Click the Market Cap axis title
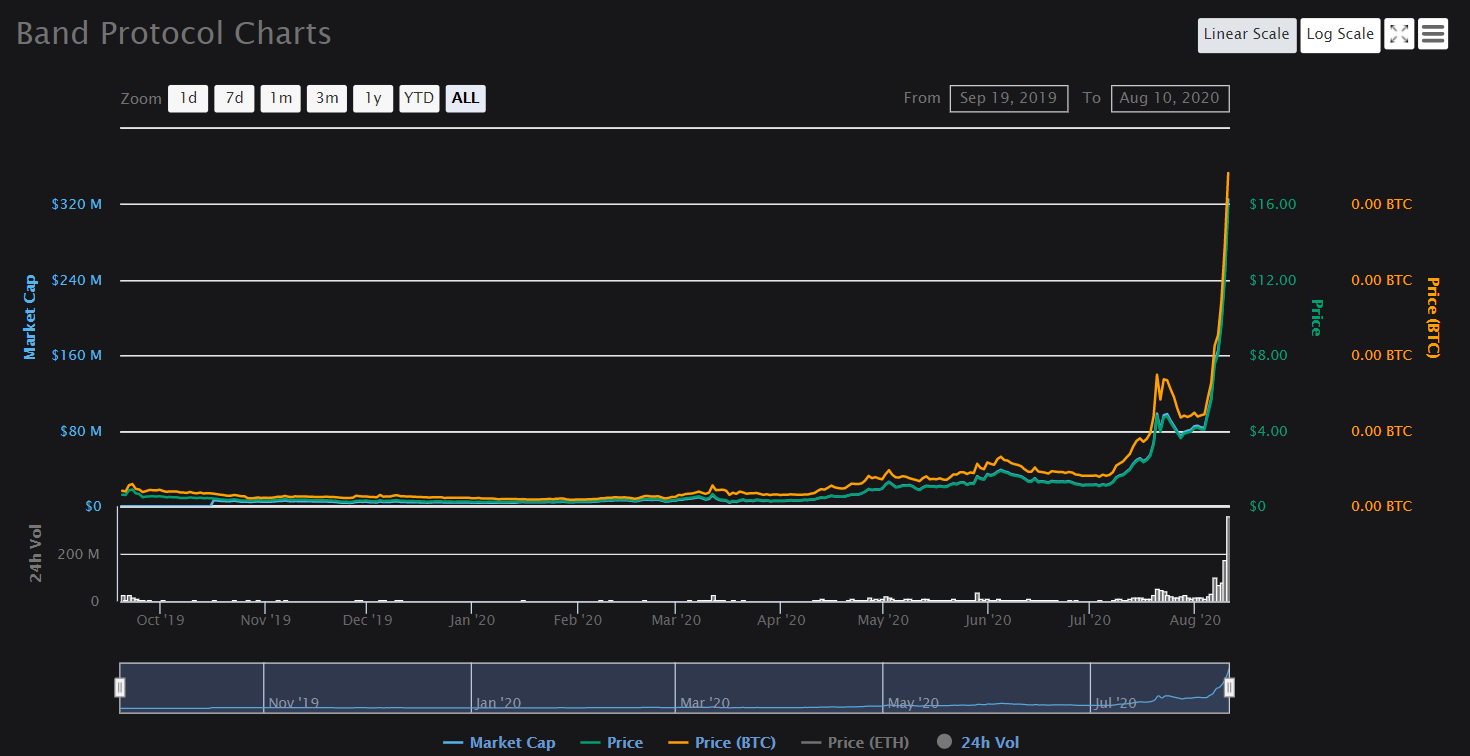 [x=30, y=317]
